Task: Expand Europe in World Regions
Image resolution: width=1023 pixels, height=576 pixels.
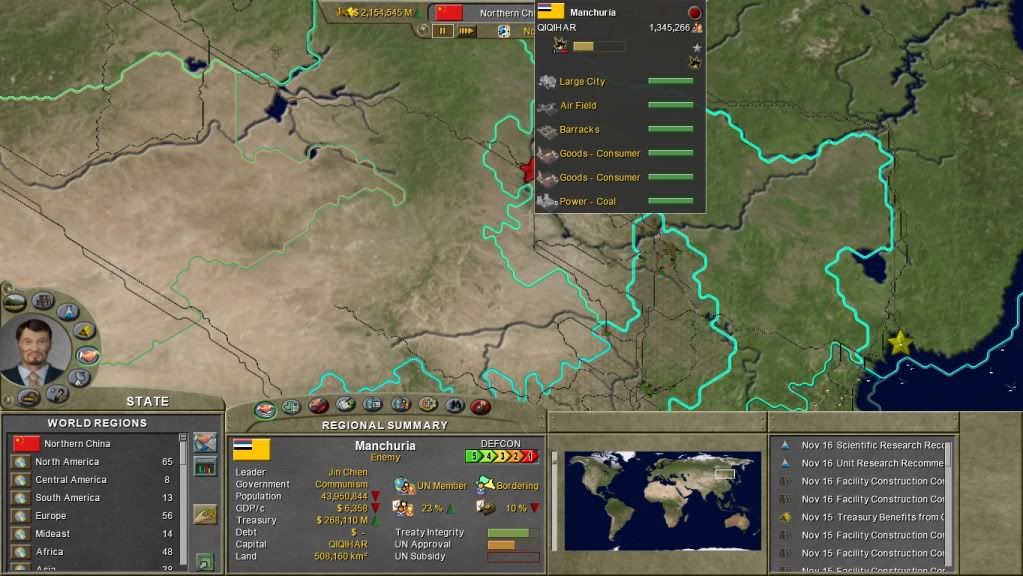Action: click(x=94, y=515)
